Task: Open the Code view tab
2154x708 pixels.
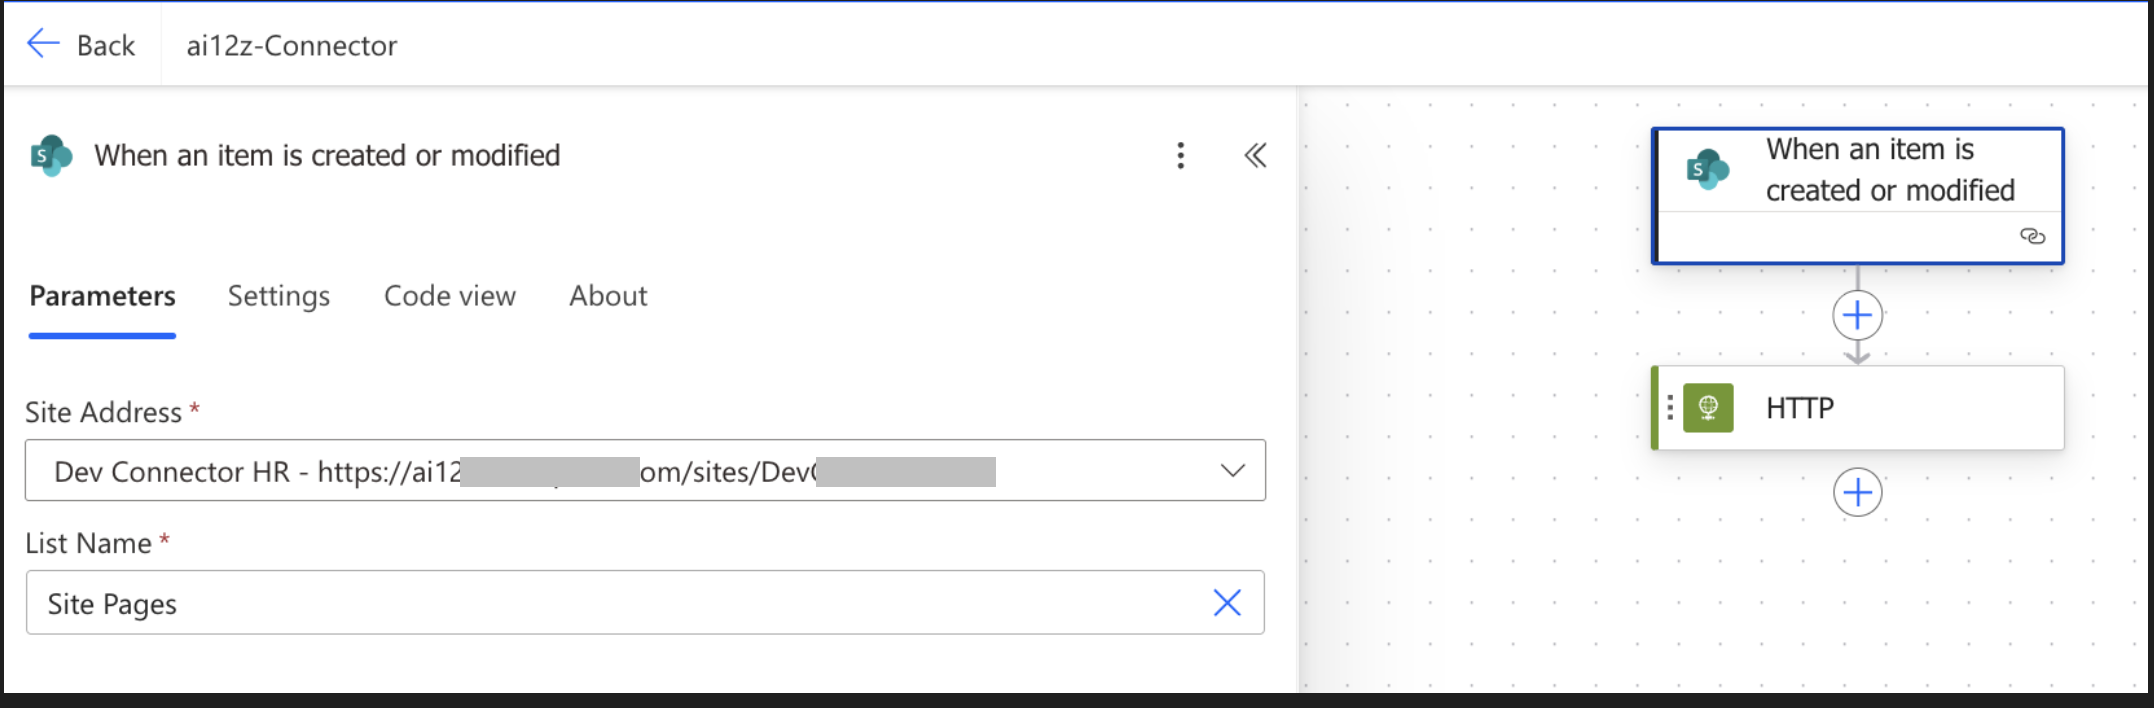Action: [449, 296]
